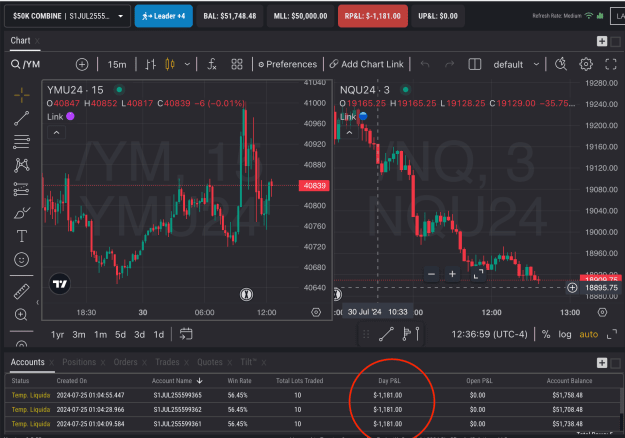Switch to the Positions tab

(x=79, y=362)
